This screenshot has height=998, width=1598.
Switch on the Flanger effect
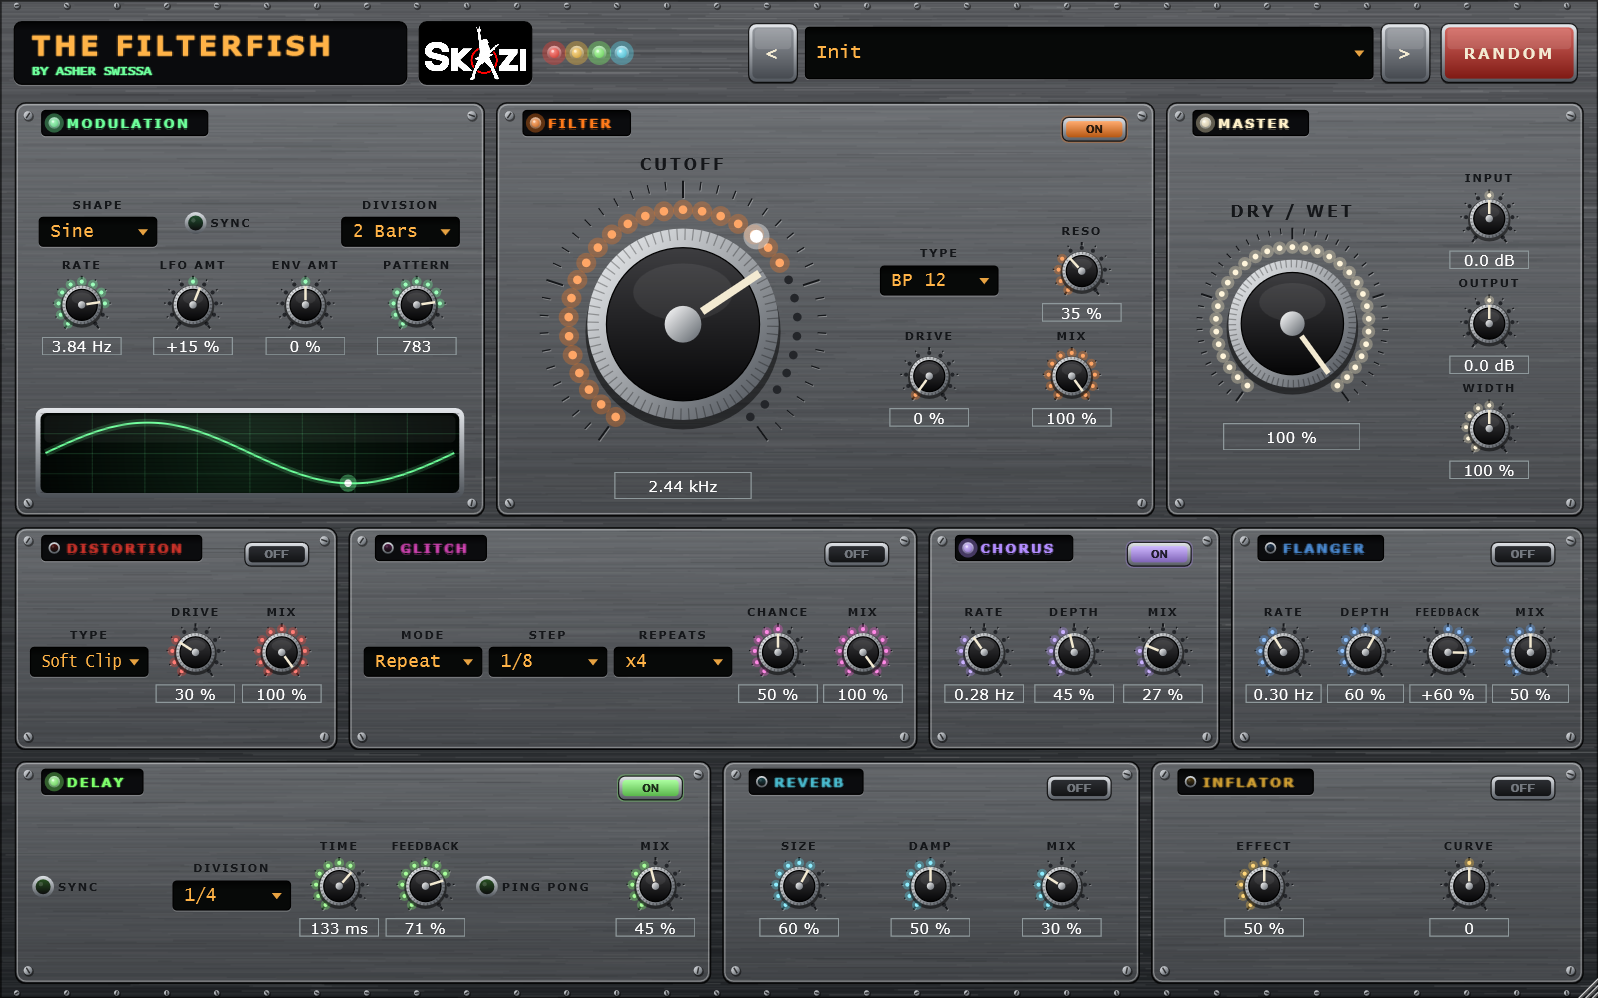[1522, 554]
